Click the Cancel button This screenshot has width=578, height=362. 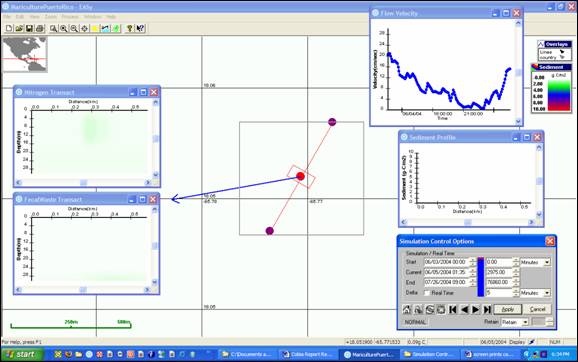pyautogui.click(x=537, y=309)
